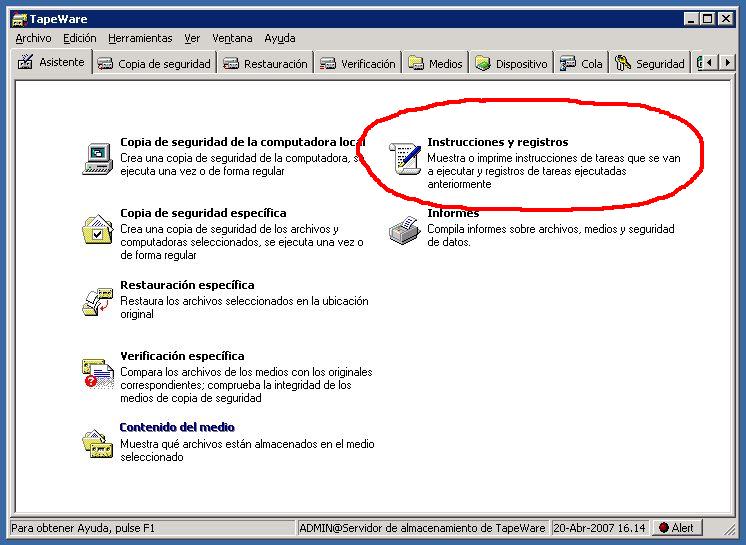The image size is (746, 545).
Task: Switch to the Copia de seguridad tab
Action: tap(155, 63)
